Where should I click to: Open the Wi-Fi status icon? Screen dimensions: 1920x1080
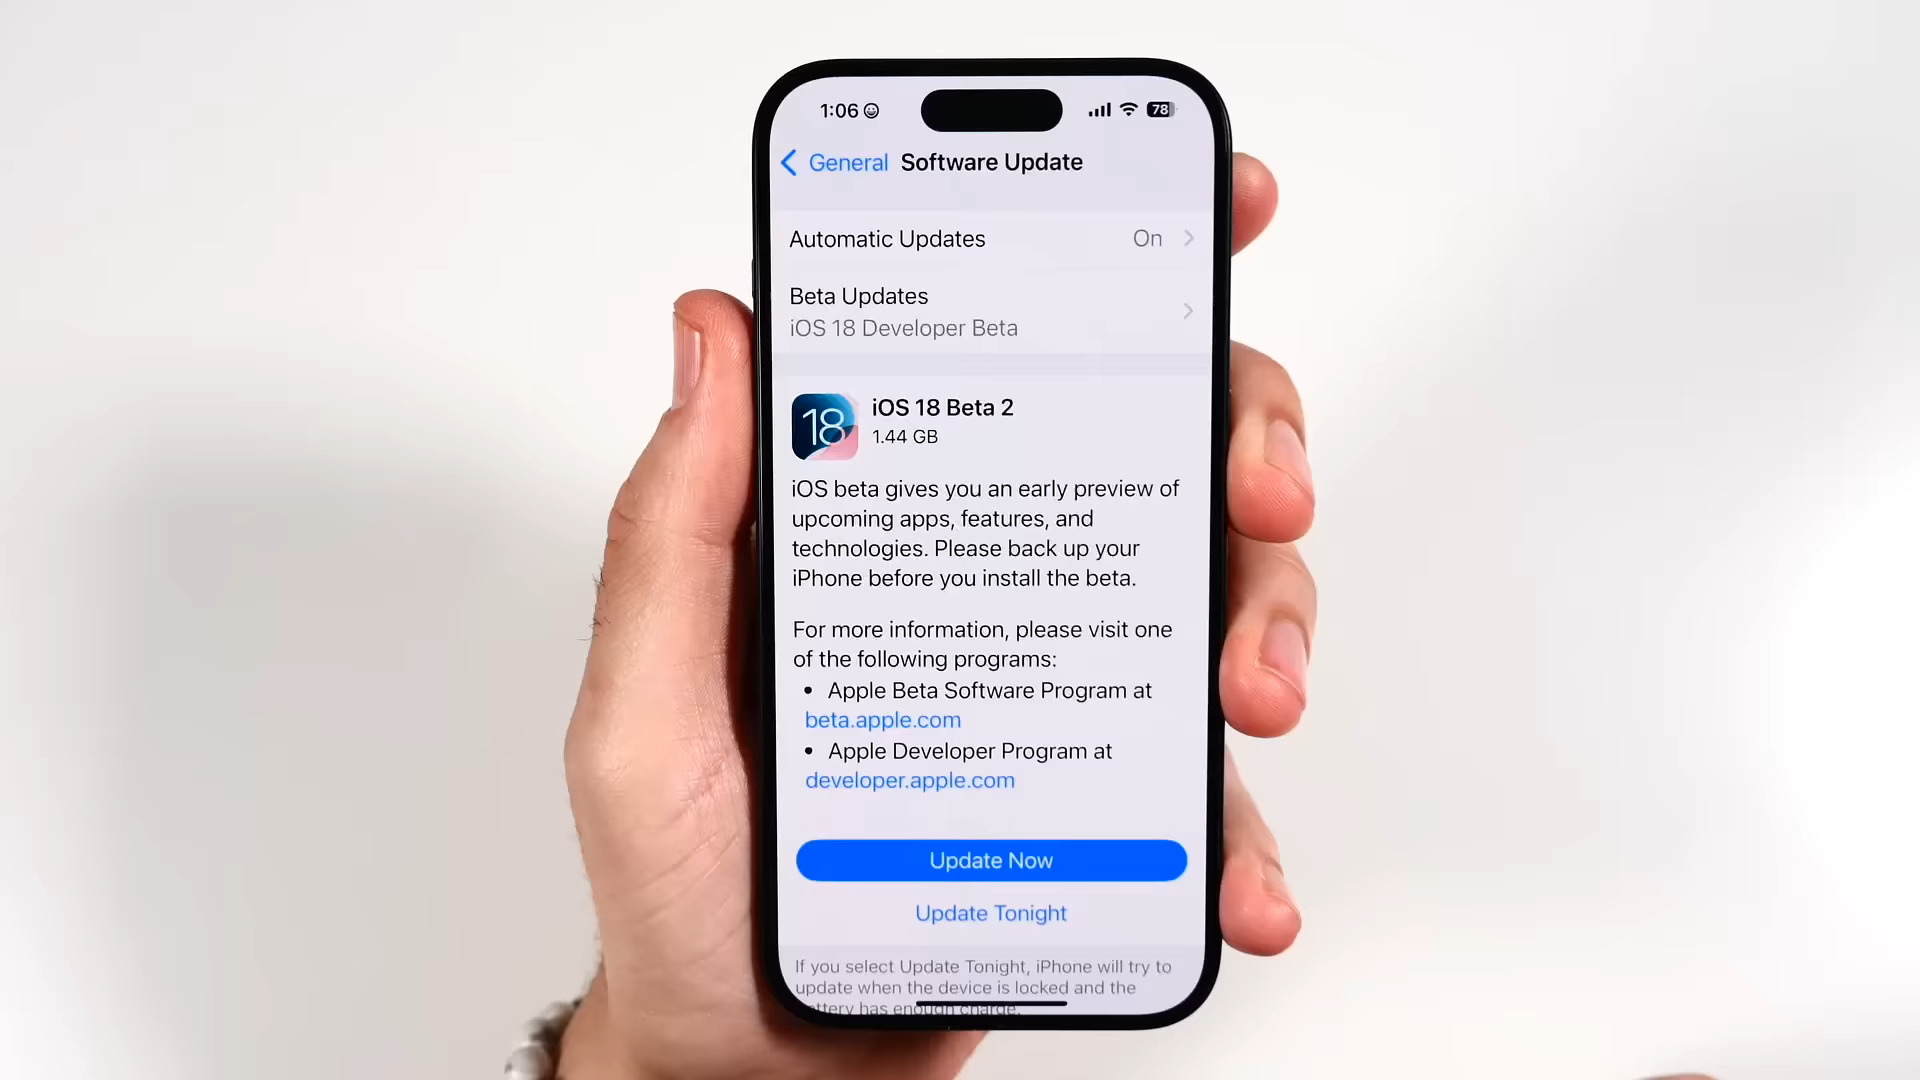click(x=1129, y=108)
